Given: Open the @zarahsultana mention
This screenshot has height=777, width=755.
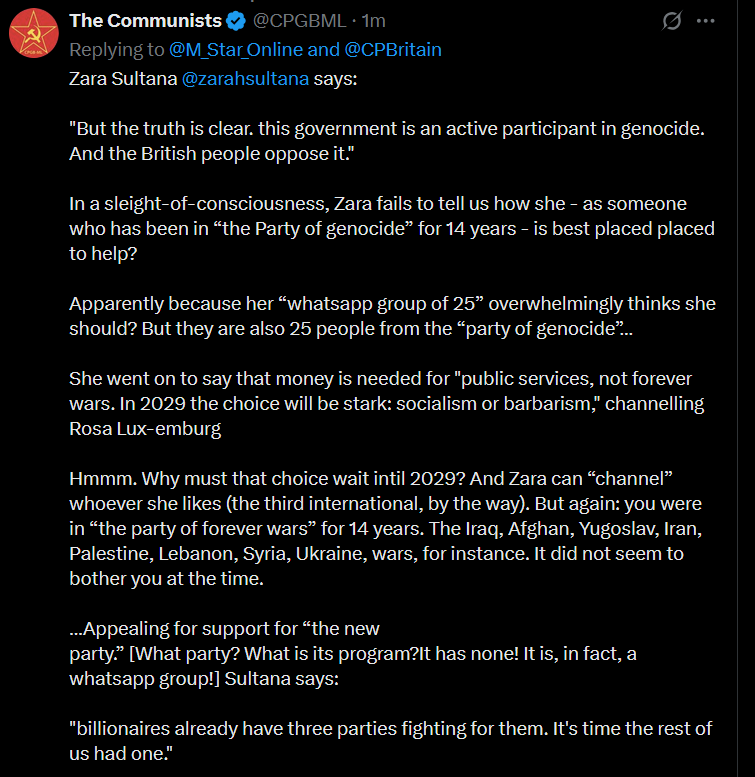Looking at the screenshot, I should 245,79.
